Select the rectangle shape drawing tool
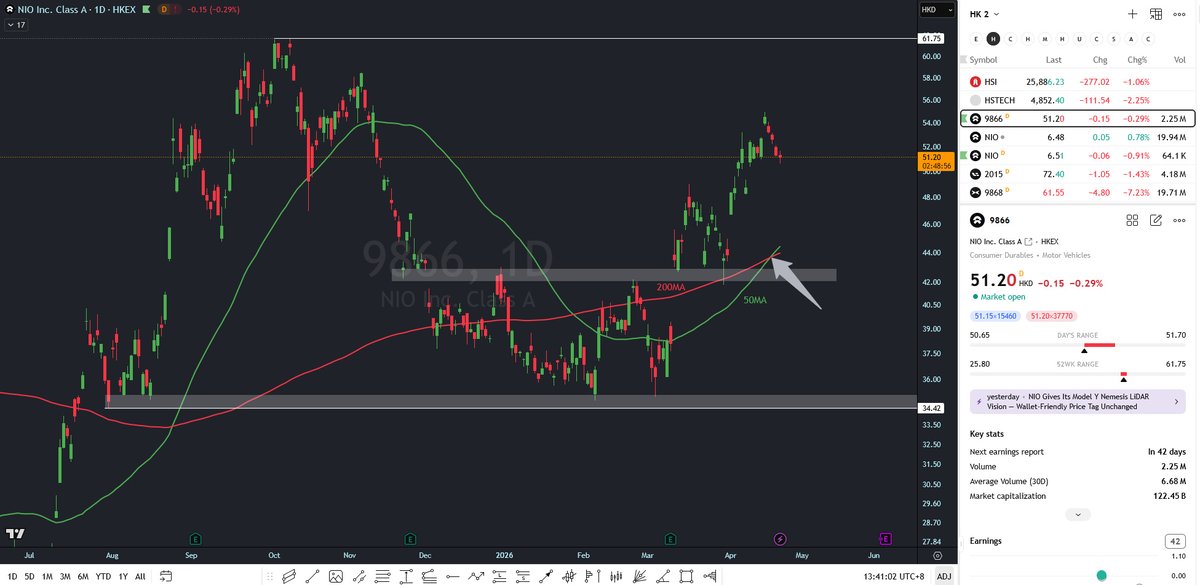1200x585 pixels. pyautogui.click(x=686, y=576)
